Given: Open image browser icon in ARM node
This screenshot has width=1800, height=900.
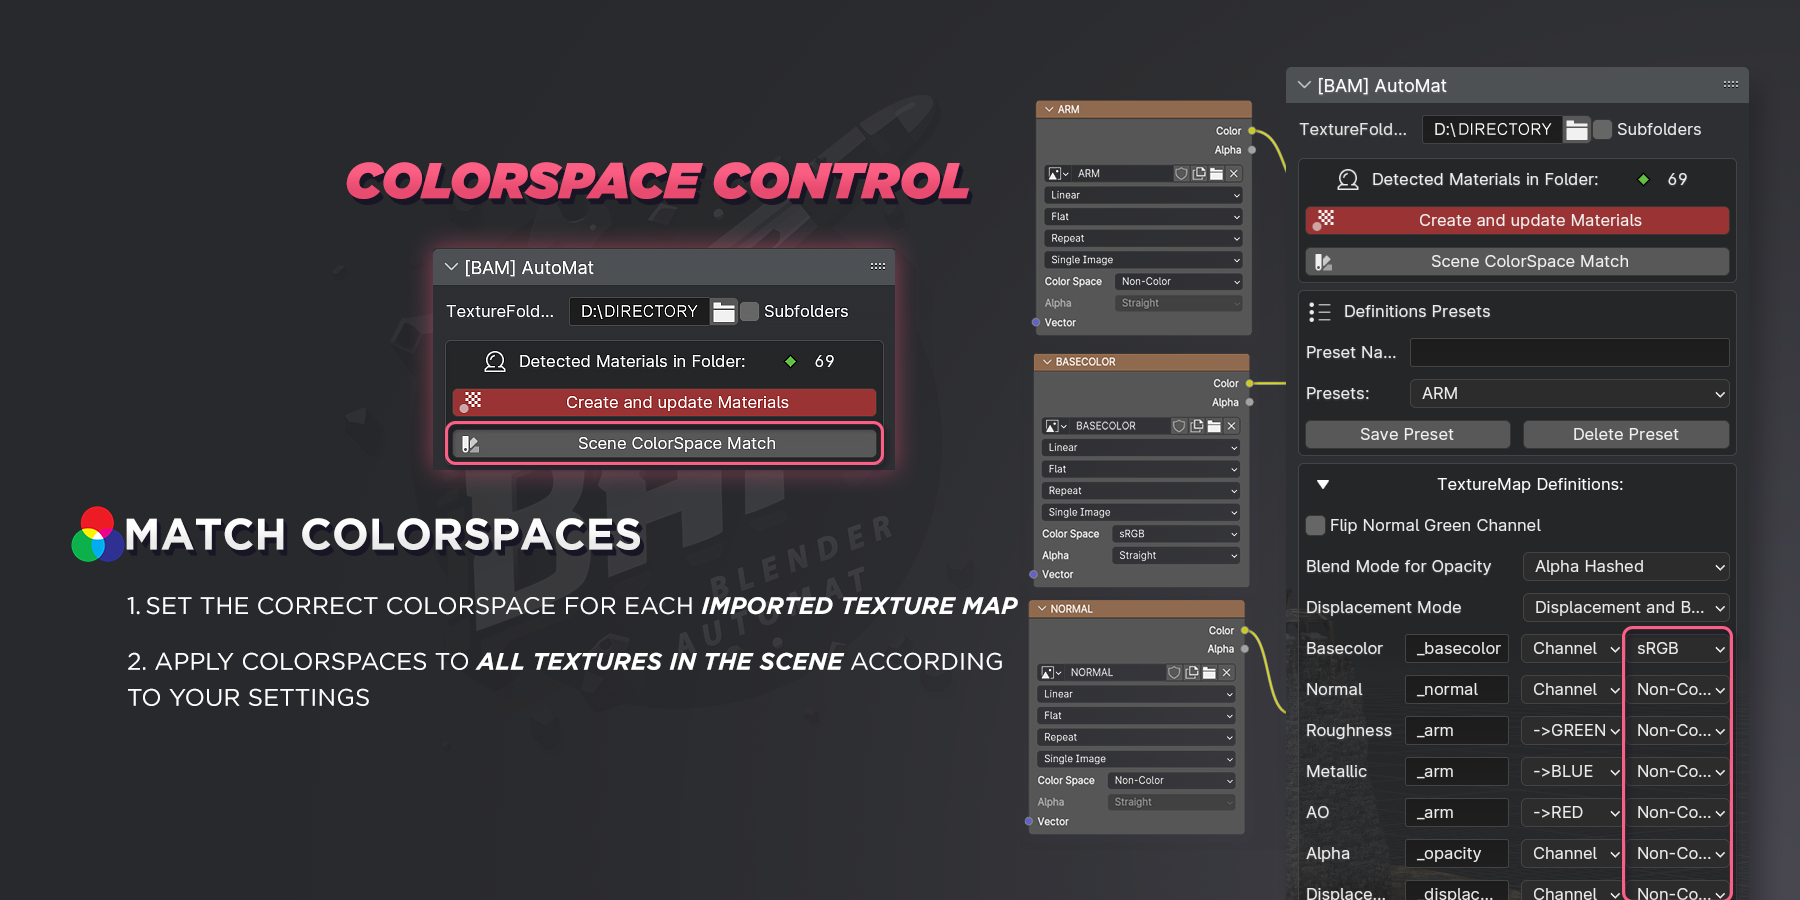Looking at the screenshot, I should coord(1058,174).
